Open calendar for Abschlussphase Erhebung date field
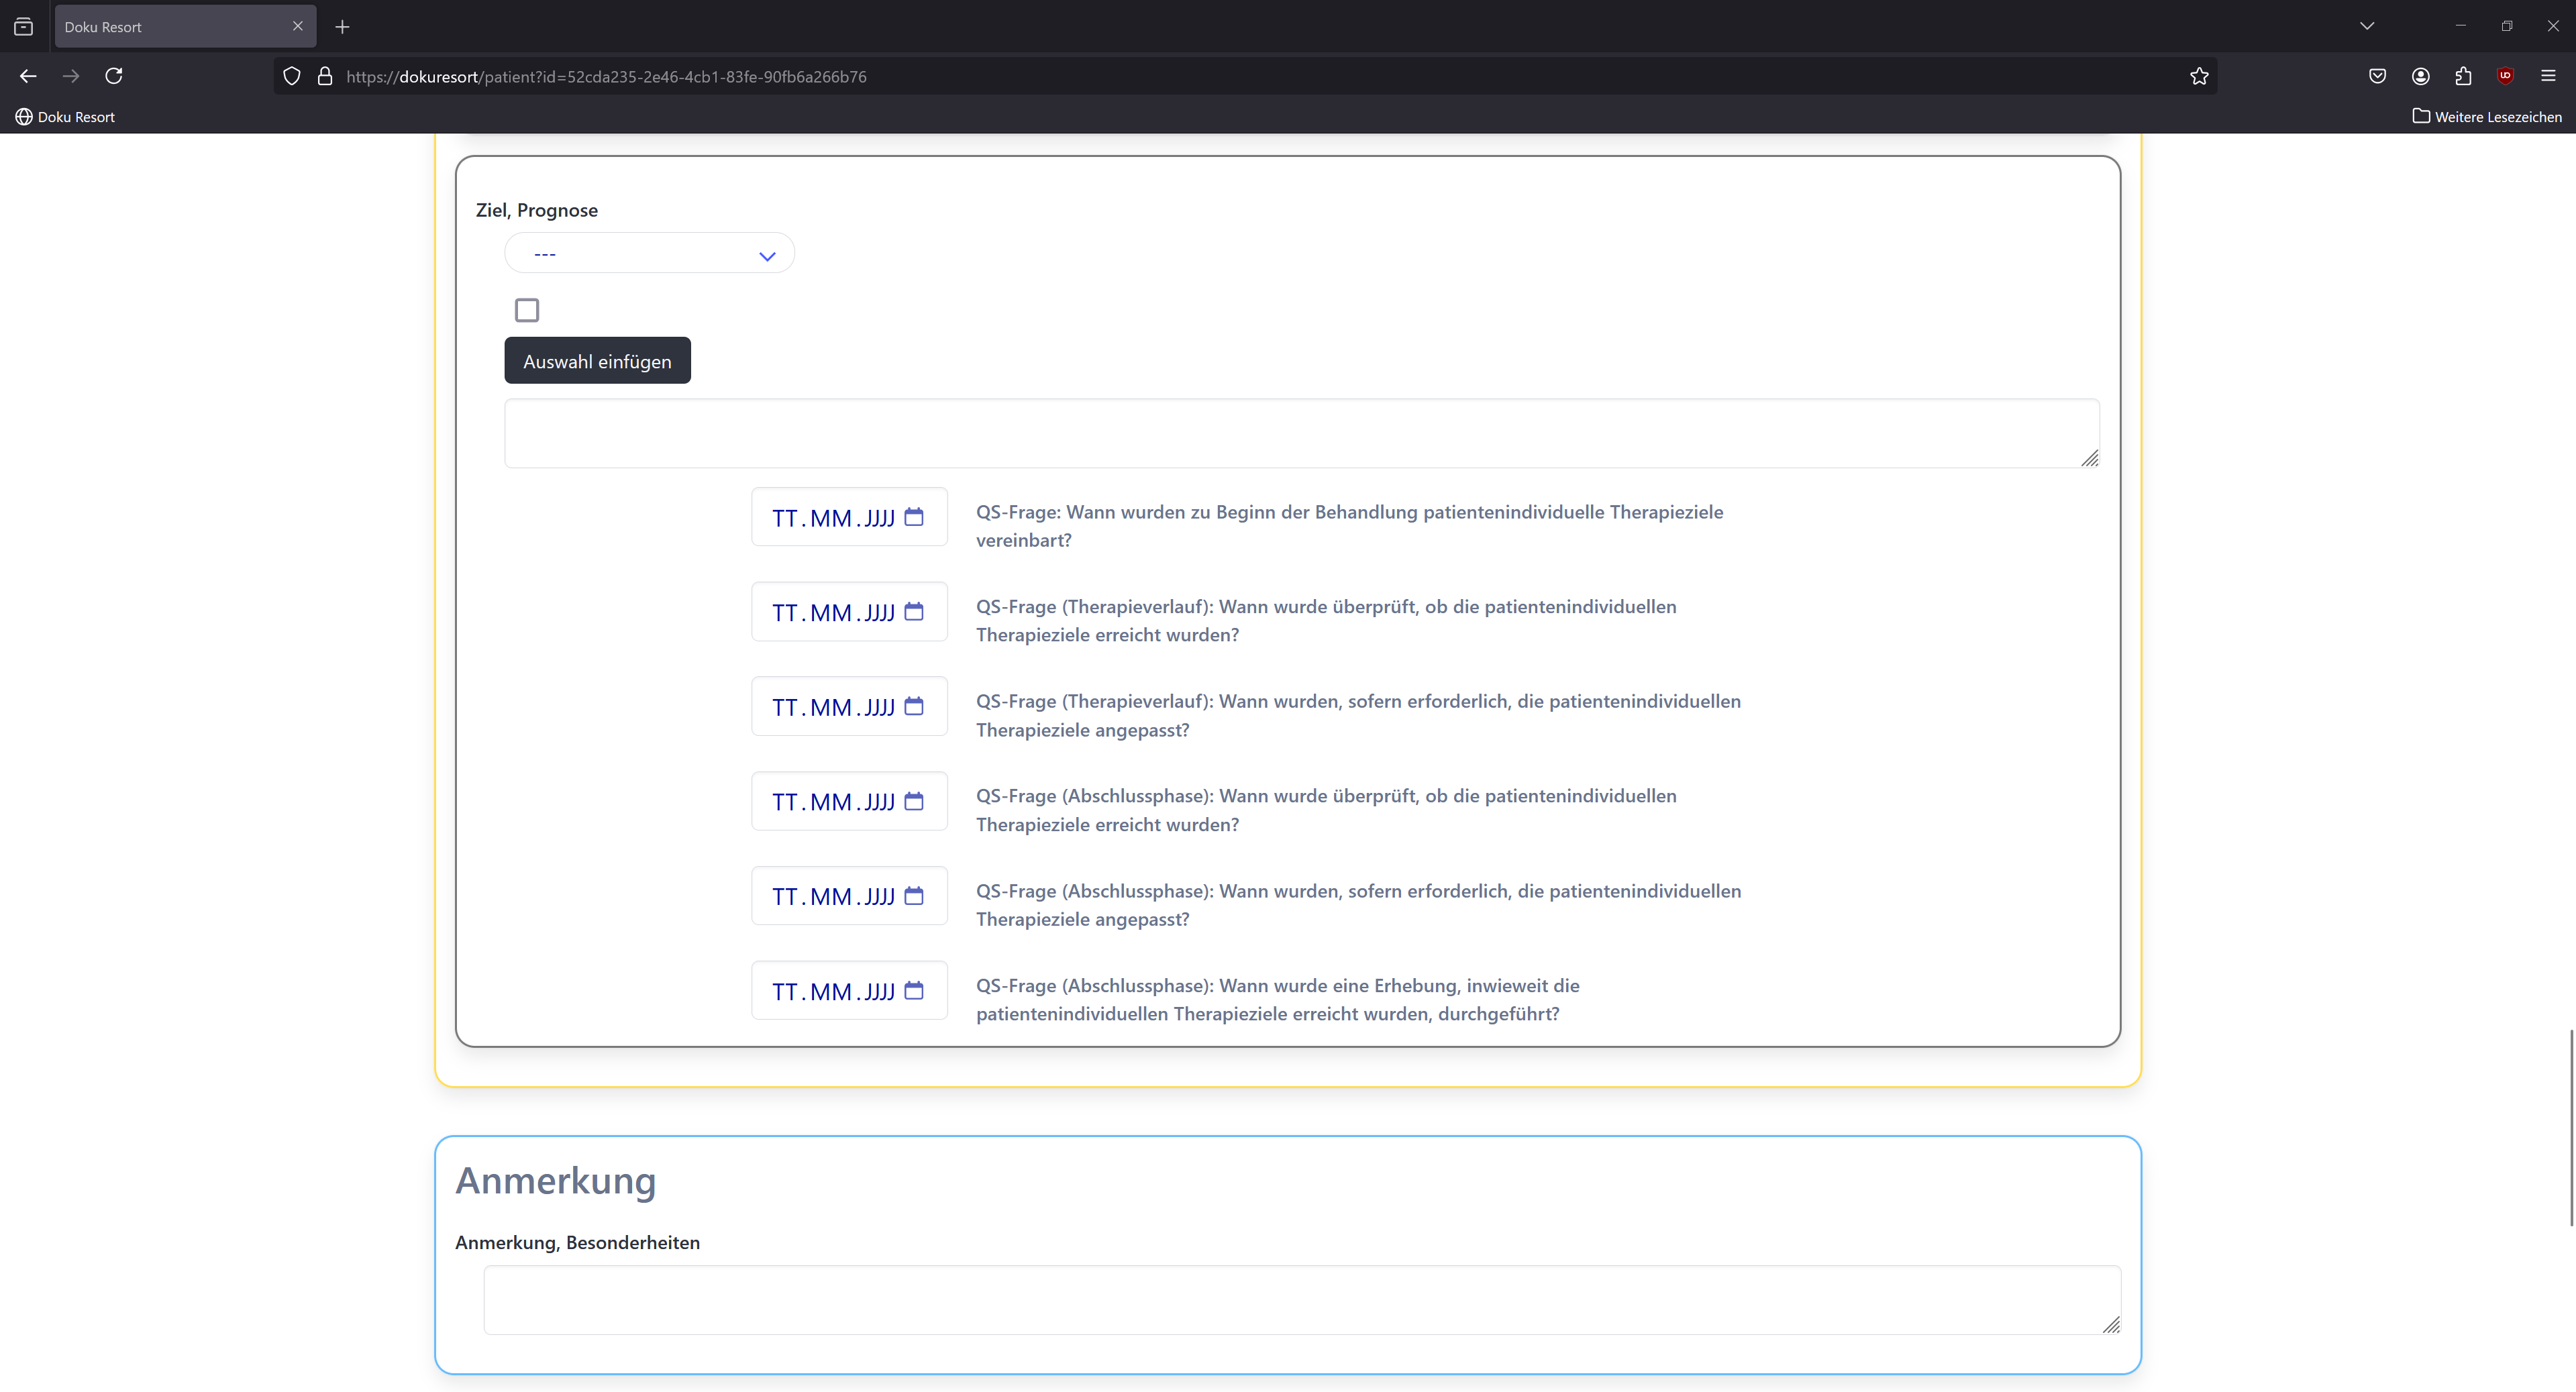Viewport: 2576px width, 1392px height. (x=913, y=990)
